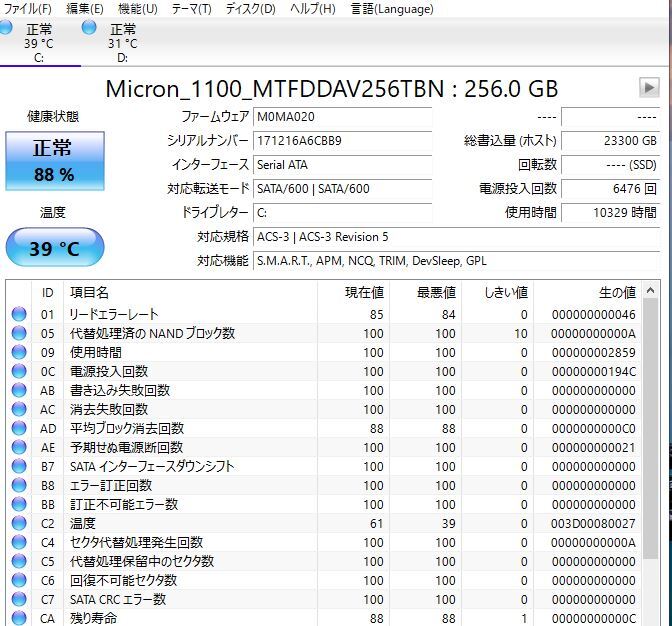Open the 機能(U) menu
The height and width of the screenshot is (626, 672).
[x=137, y=9]
